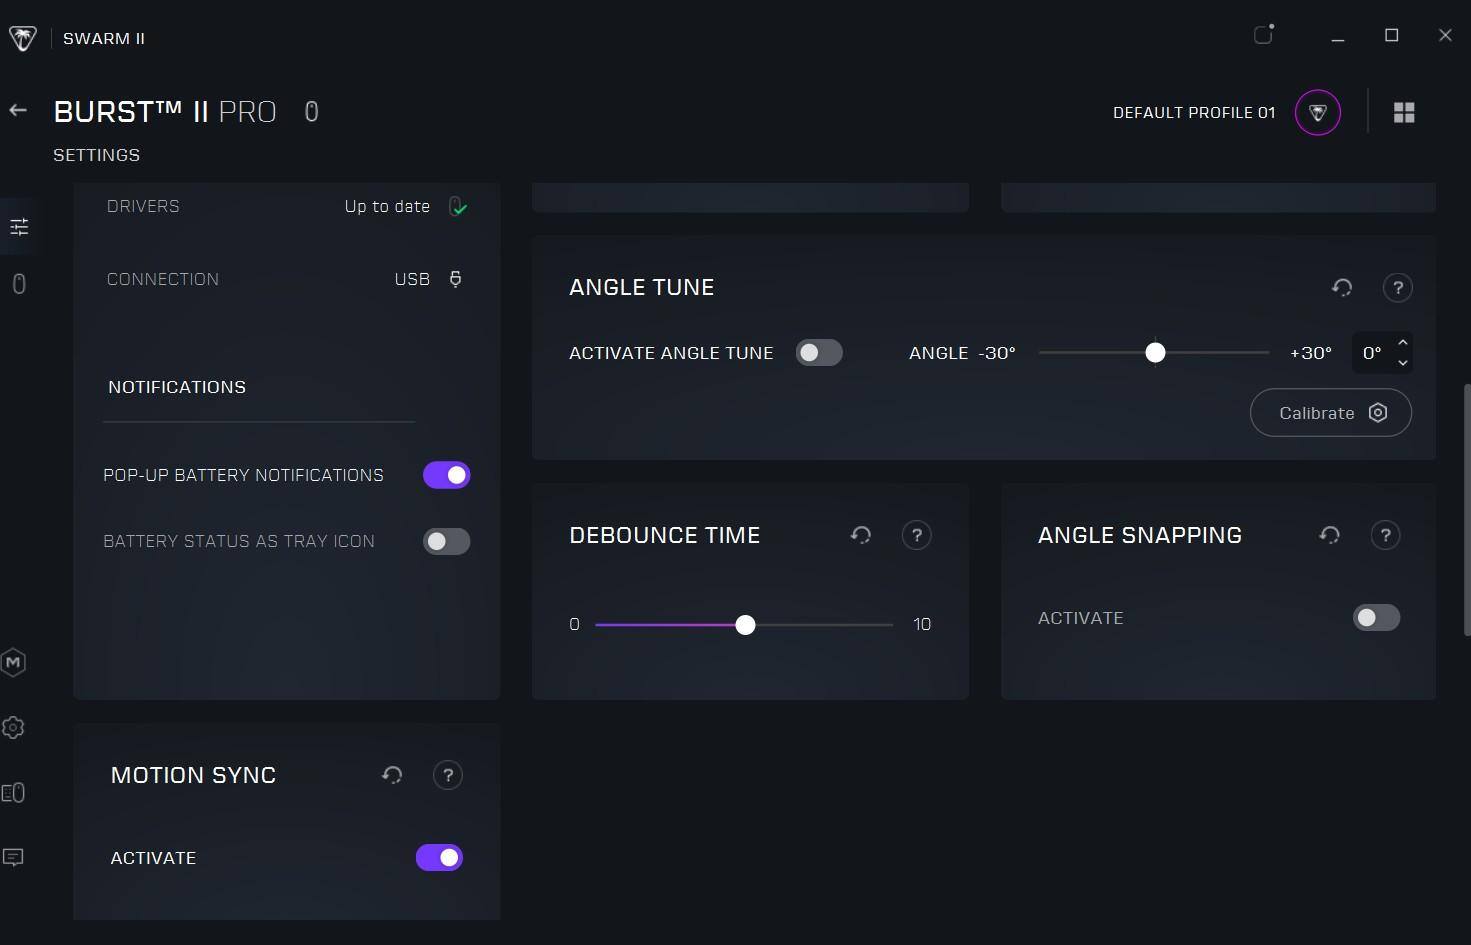Open help for Debounce Time
The image size is (1471, 945).
916,535
